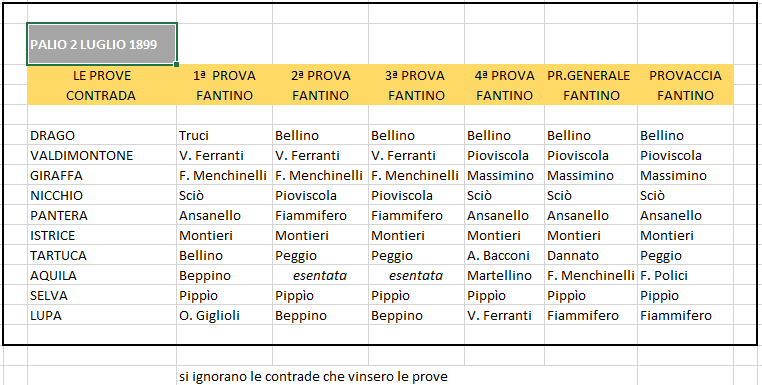762x385 pixels.
Task: Click O. Giglioli in the LUPA row
Action: pyautogui.click(x=224, y=315)
